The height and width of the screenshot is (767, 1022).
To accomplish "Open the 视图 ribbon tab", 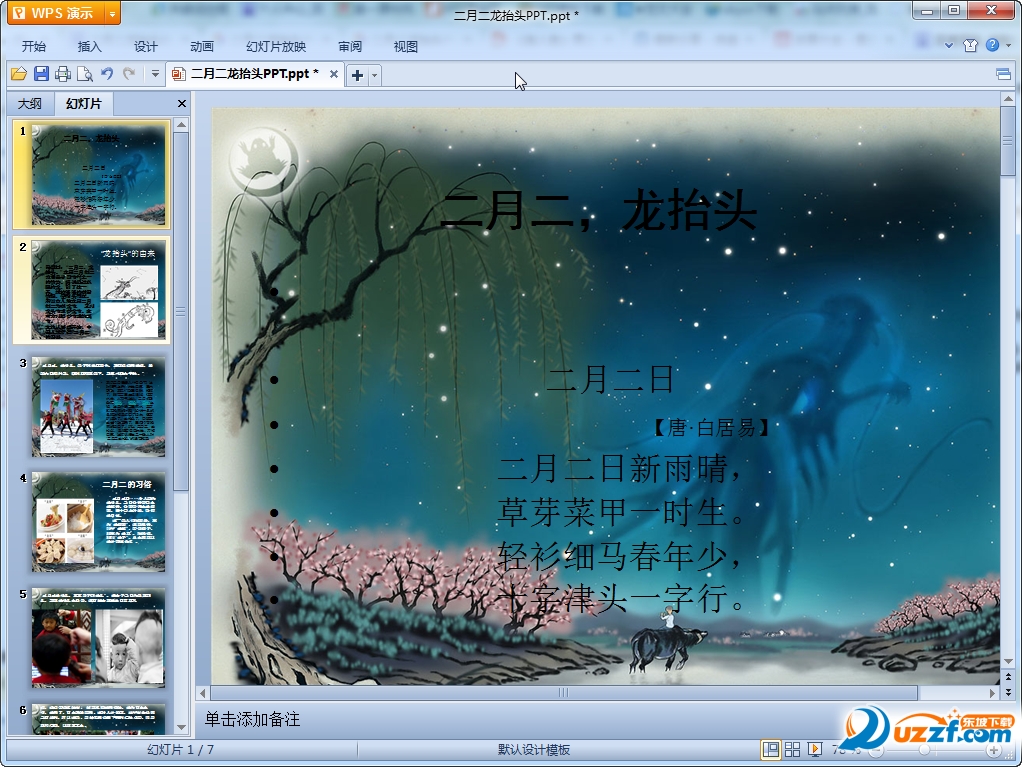I will [405, 46].
